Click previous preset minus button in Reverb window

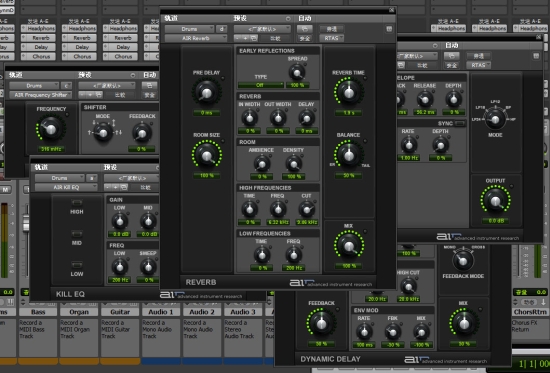coord(238,38)
